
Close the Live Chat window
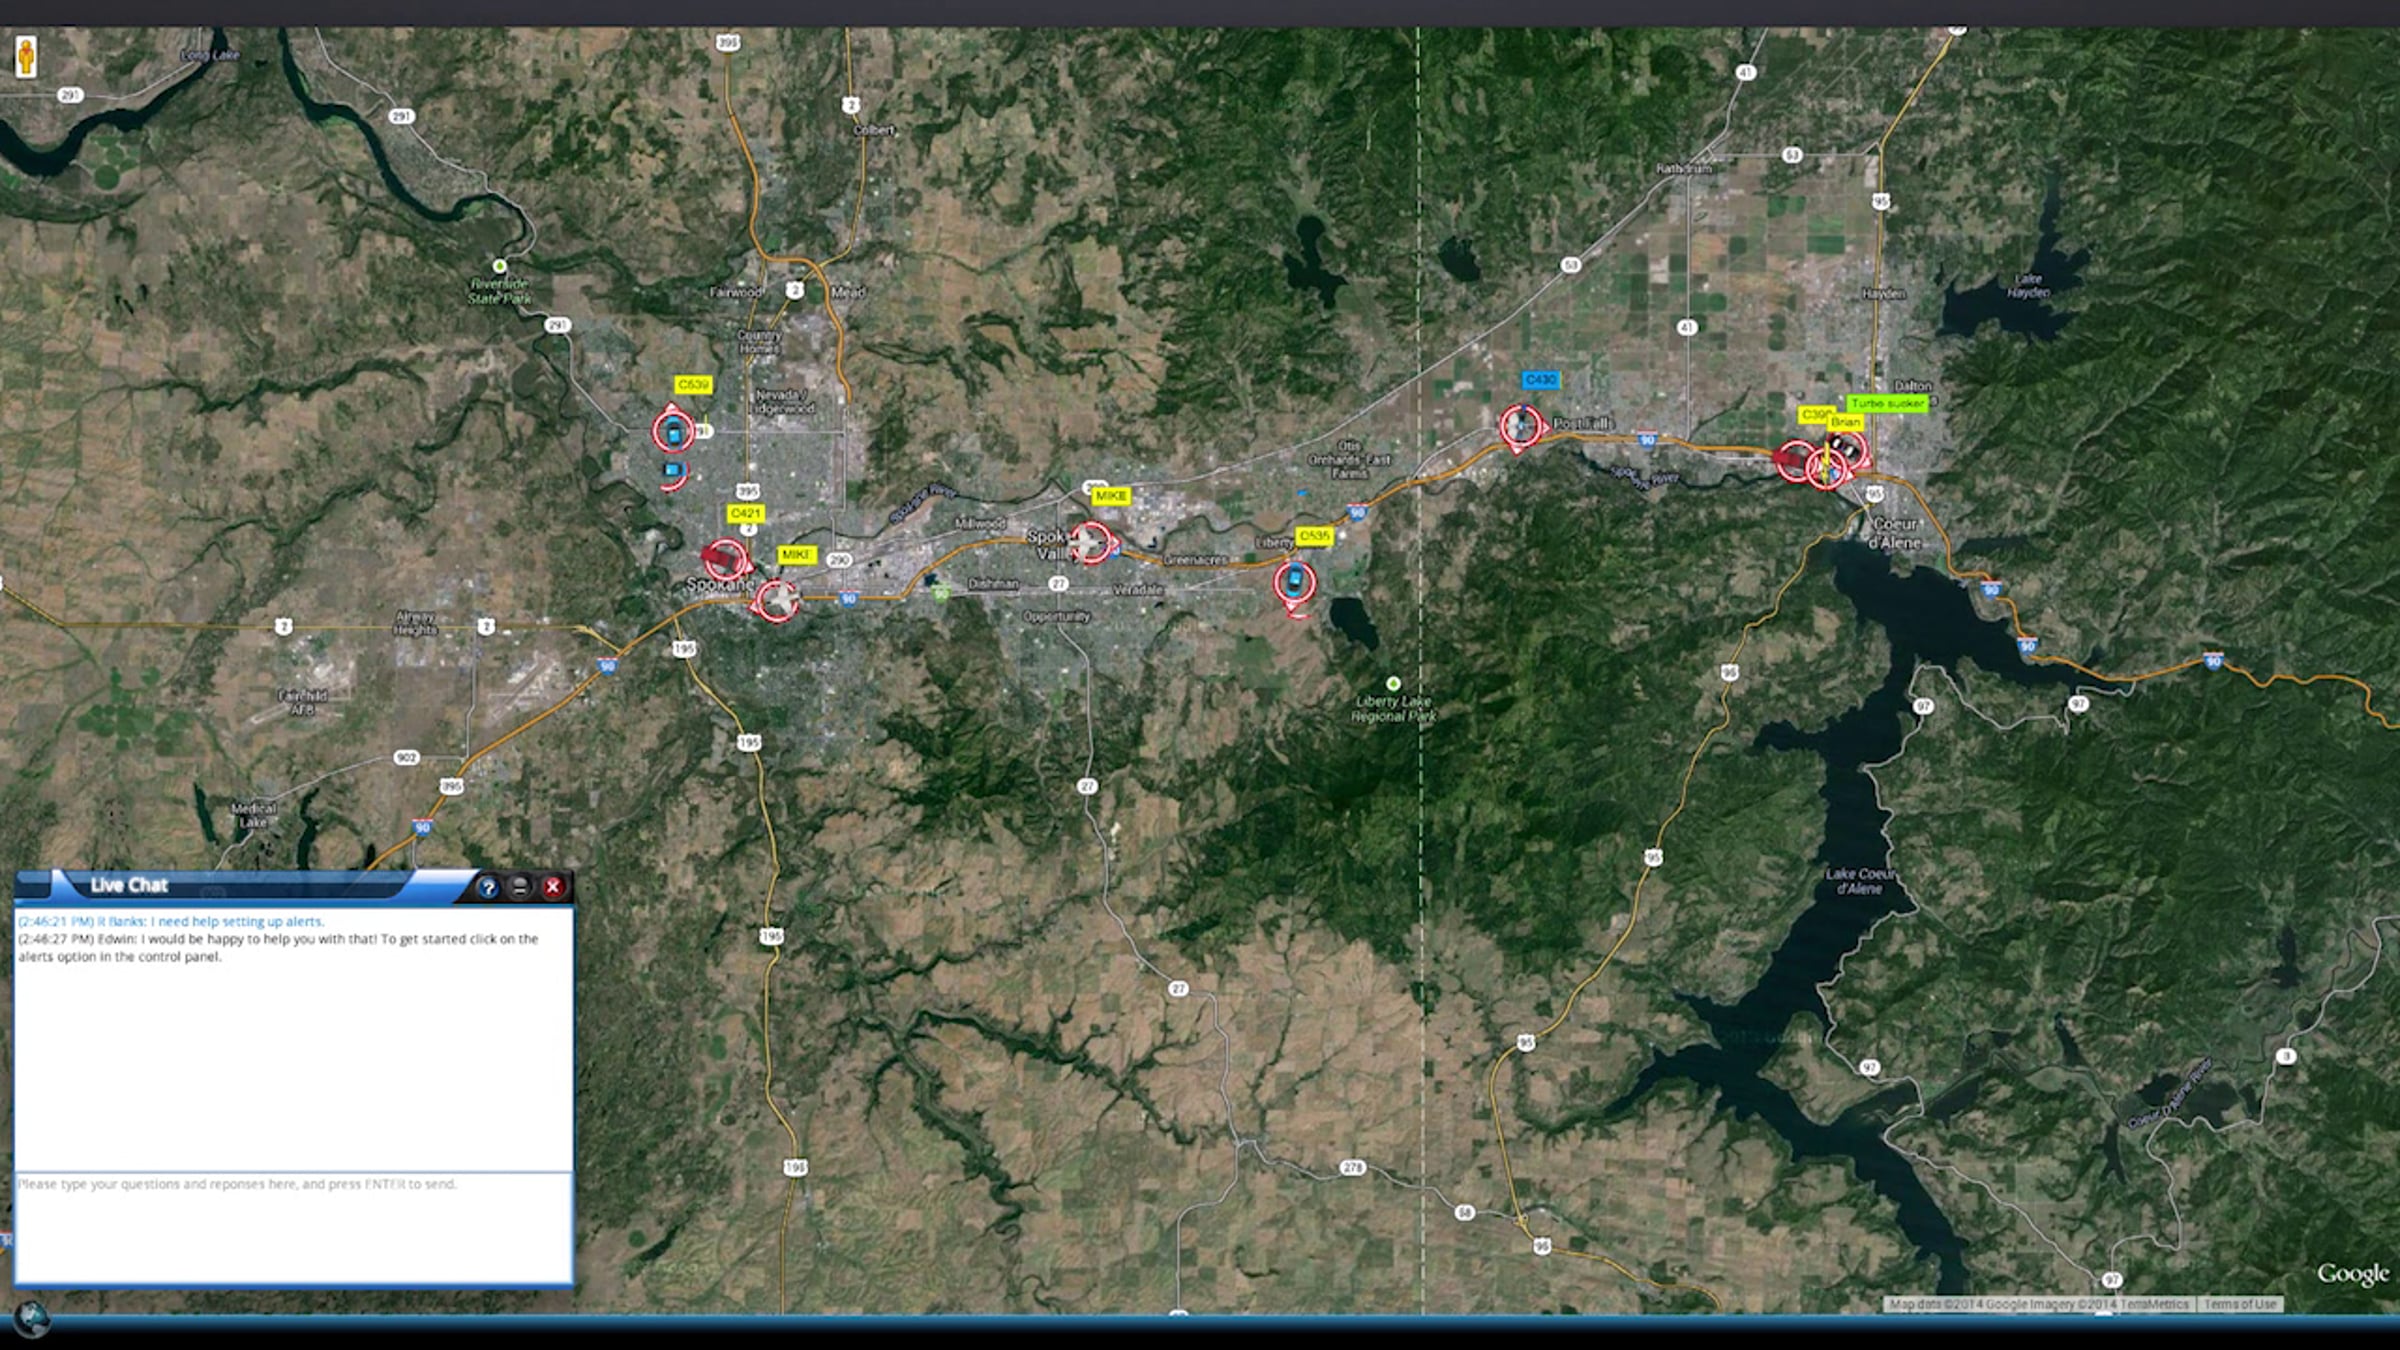coord(552,887)
